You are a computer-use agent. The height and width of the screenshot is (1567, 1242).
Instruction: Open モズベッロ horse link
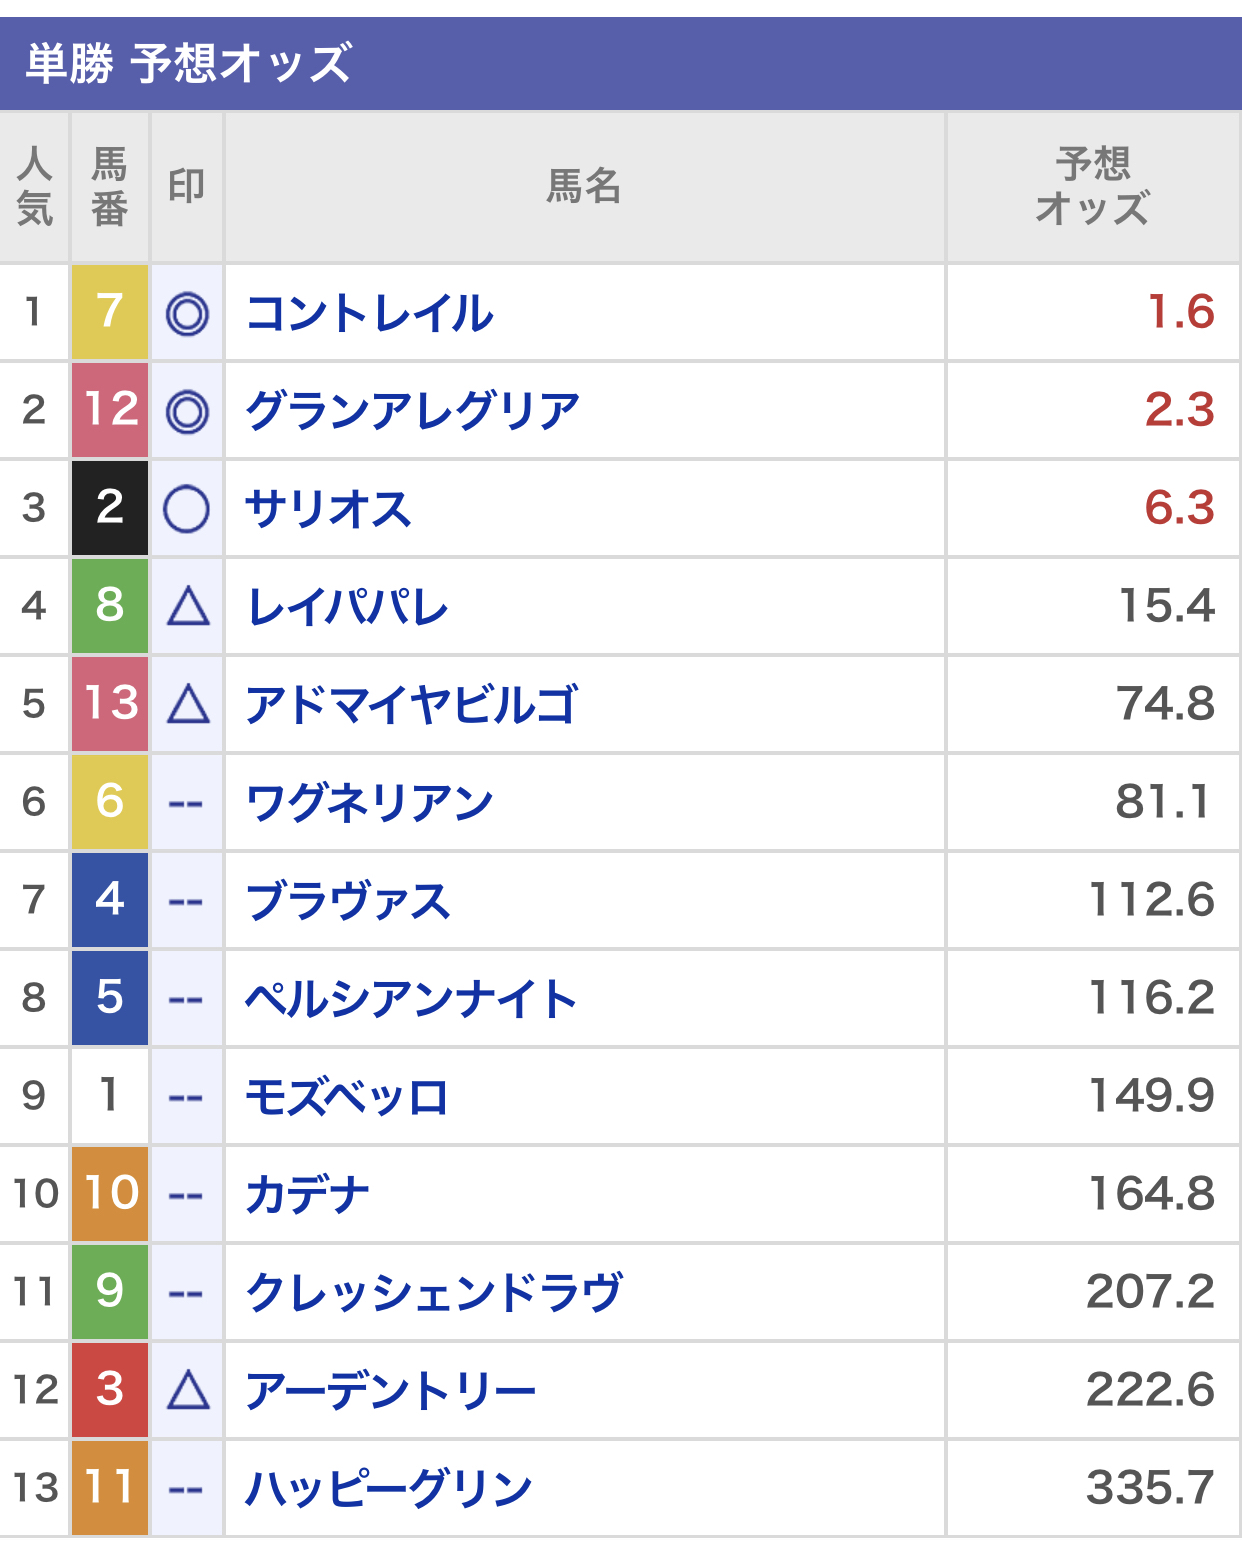(346, 1097)
